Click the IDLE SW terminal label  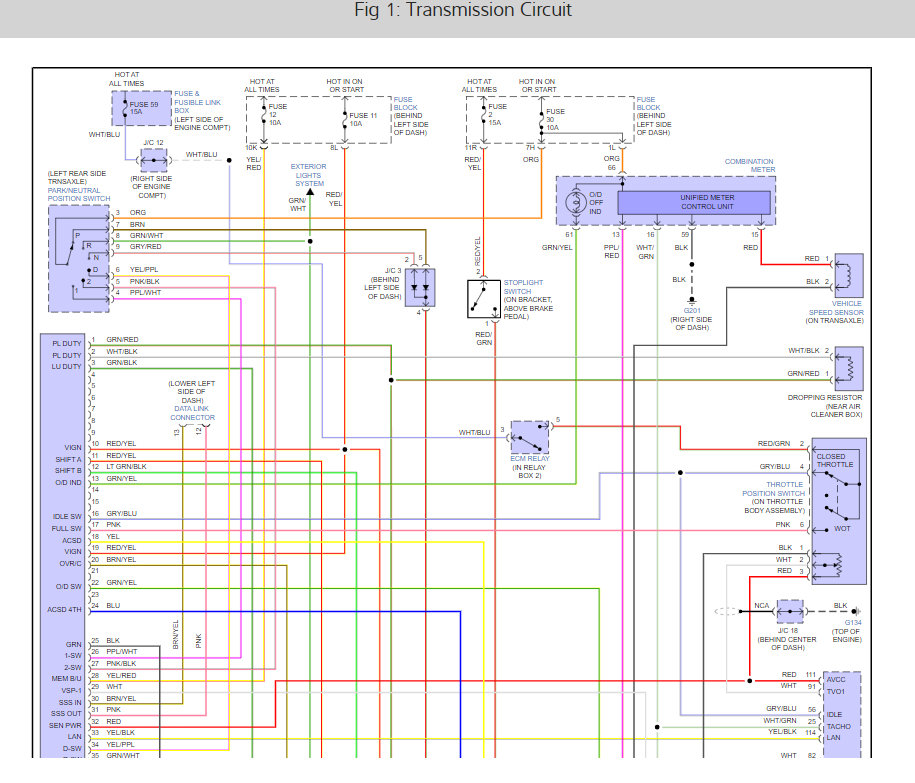click(67, 517)
